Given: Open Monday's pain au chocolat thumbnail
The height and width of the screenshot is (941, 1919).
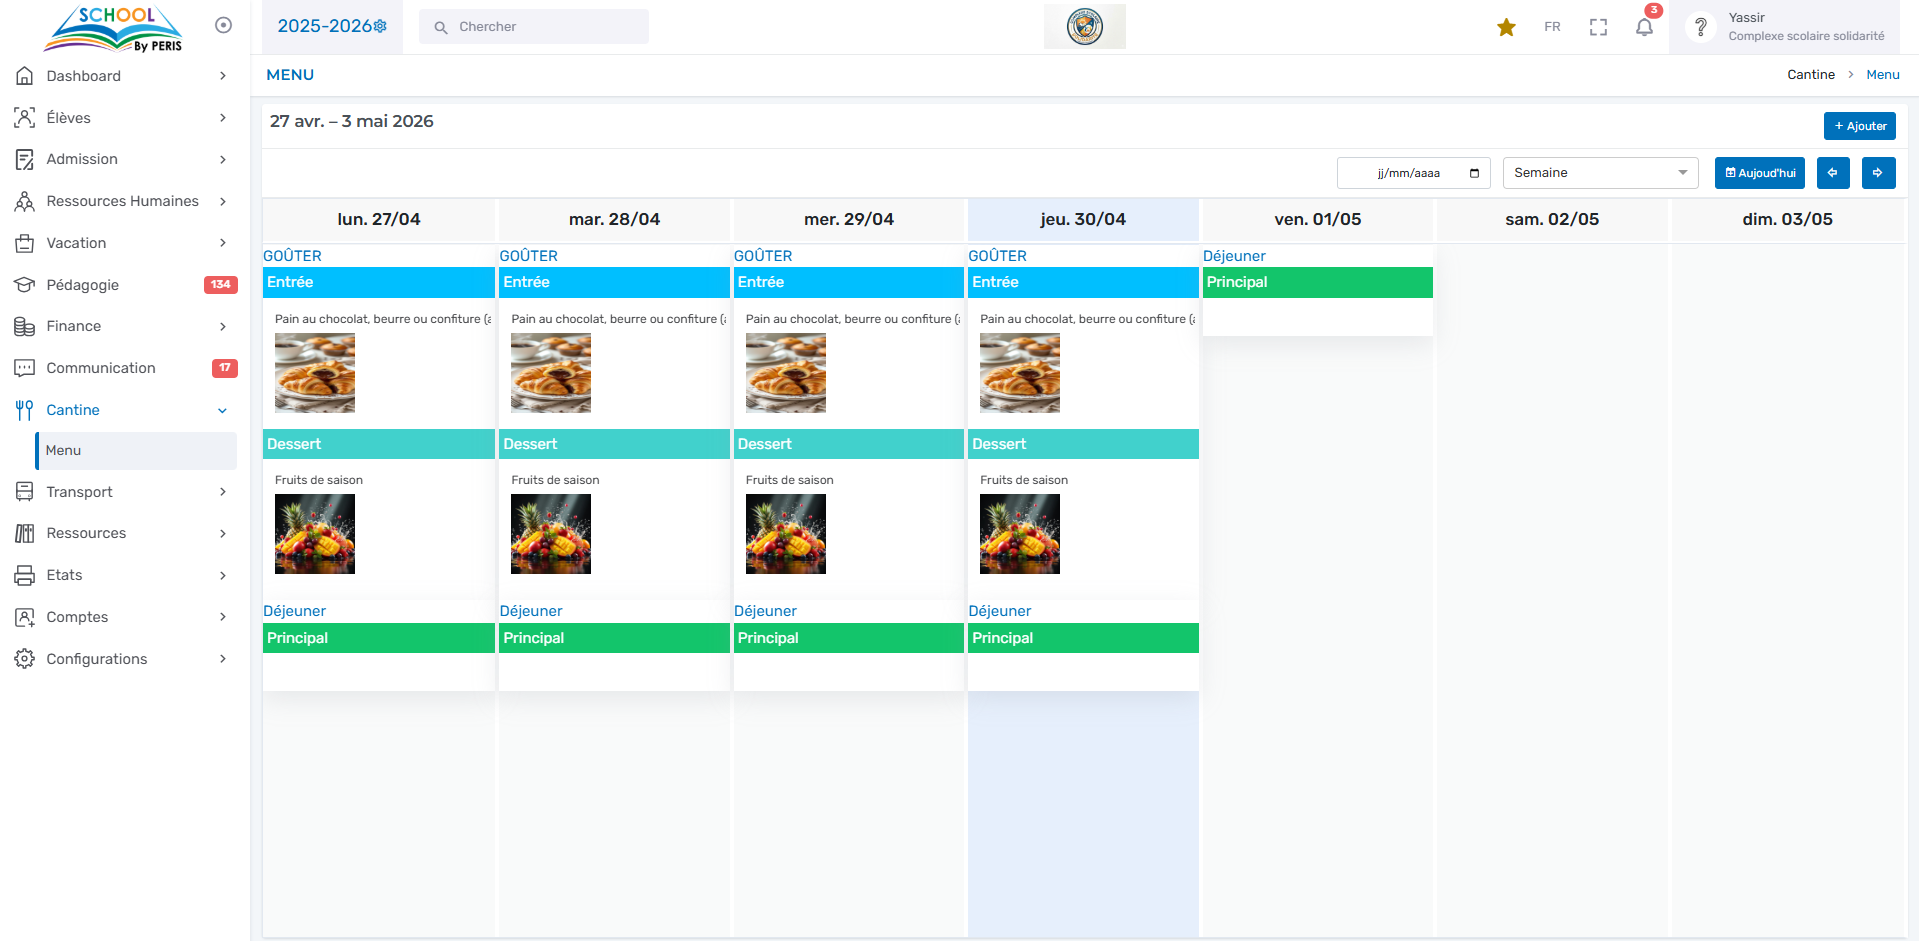Looking at the screenshot, I should [315, 373].
